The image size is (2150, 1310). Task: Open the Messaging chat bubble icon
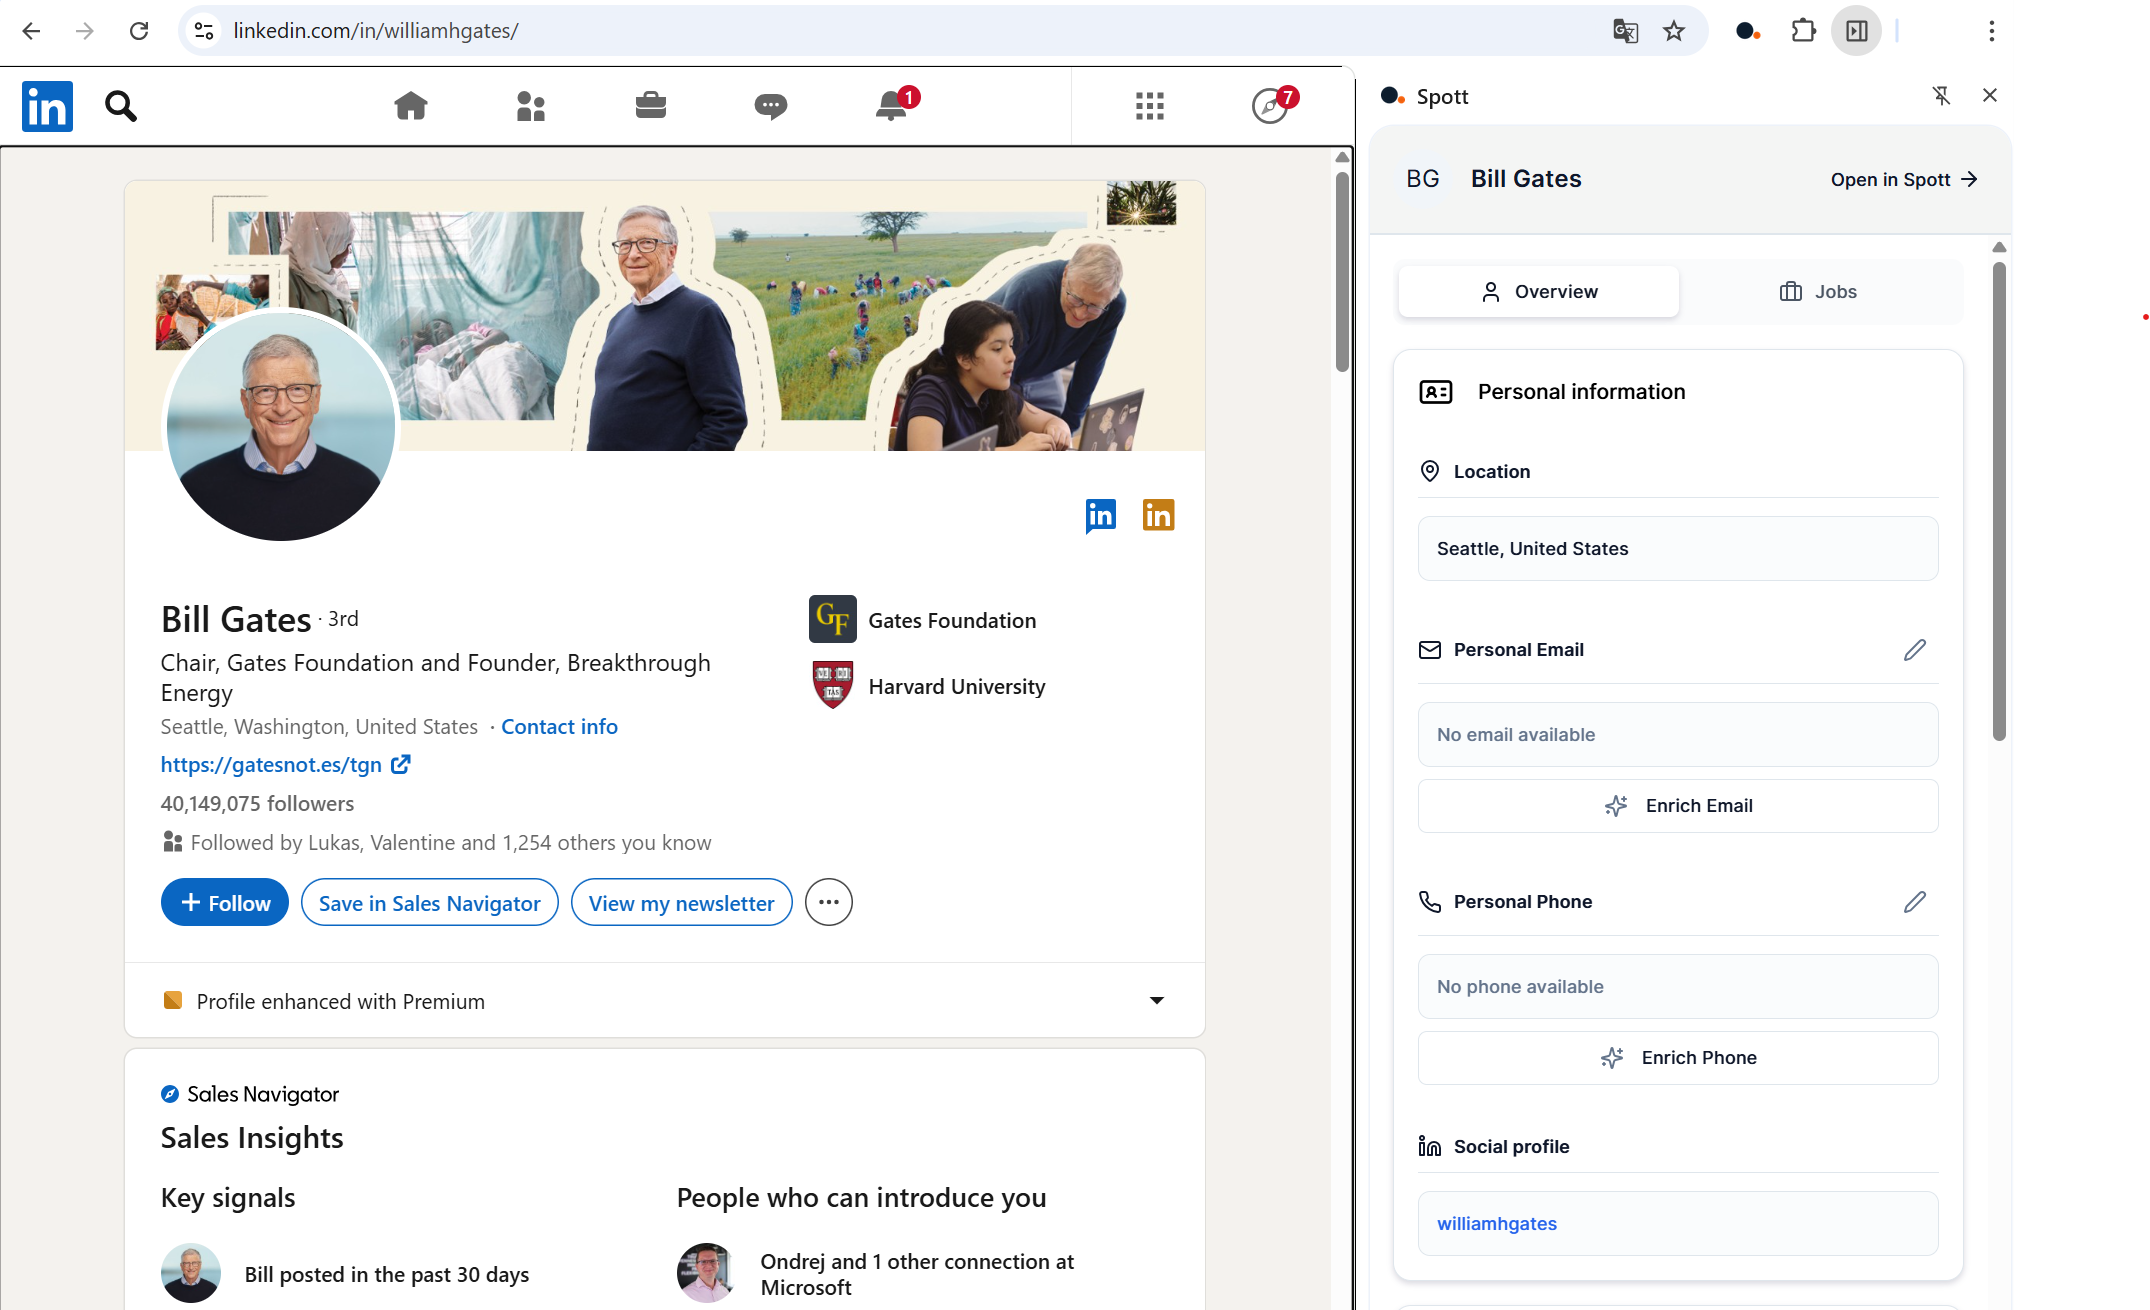[770, 106]
